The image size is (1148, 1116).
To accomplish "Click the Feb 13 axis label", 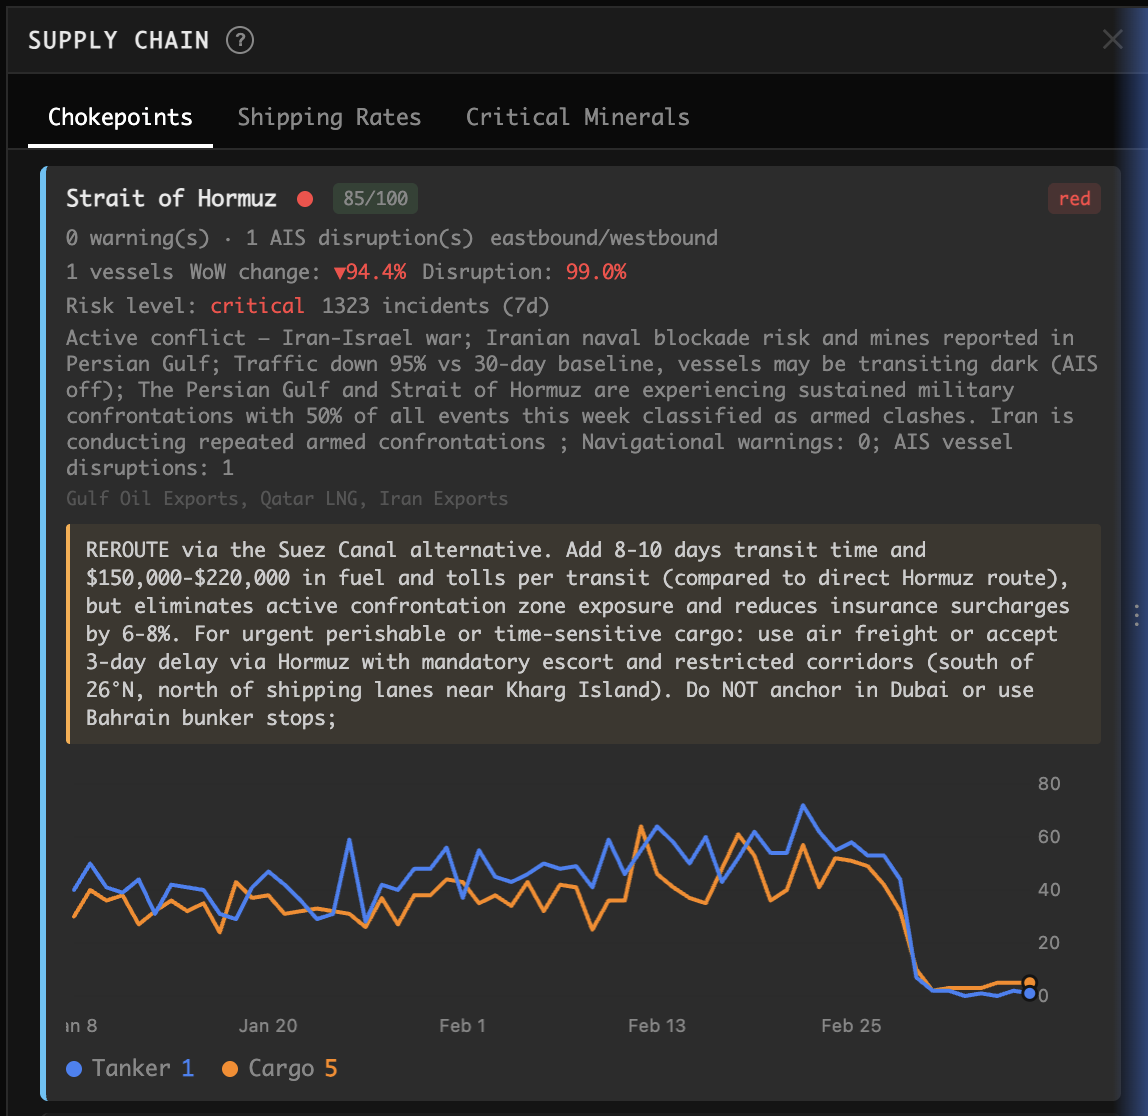I will pyautogui.click(x=657, y=1025).
